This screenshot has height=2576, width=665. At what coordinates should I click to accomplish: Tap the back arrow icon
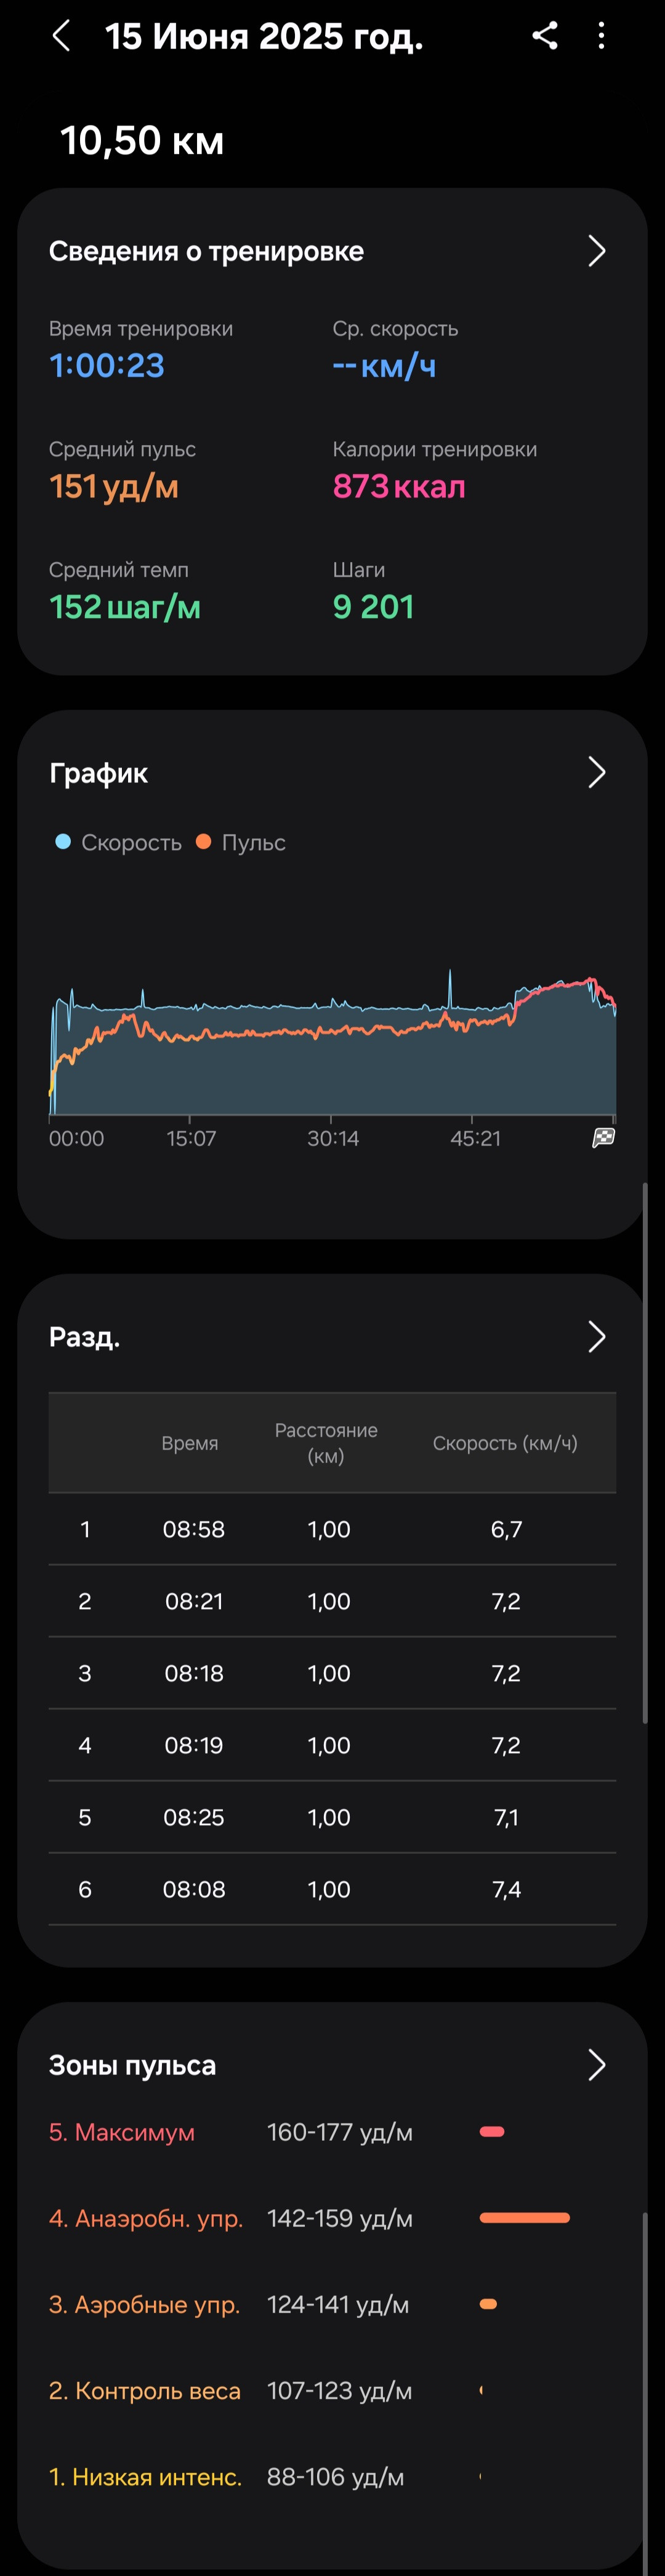pyautogui.click(x=62, y=37)
